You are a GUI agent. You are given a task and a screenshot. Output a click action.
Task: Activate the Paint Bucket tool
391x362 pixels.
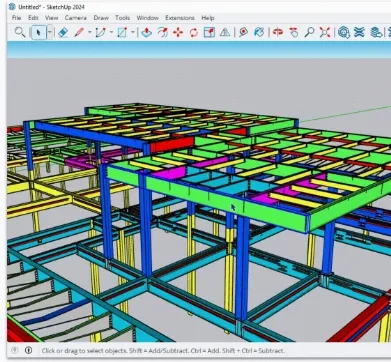coord(259,32)
